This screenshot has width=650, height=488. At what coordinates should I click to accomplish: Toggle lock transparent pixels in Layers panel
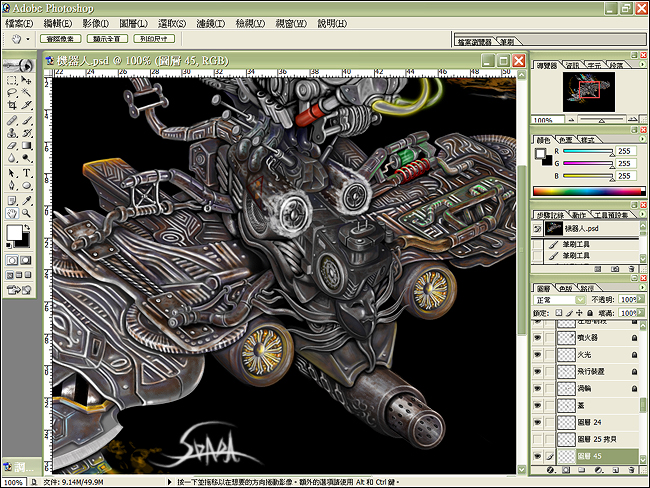pos(559,313)
